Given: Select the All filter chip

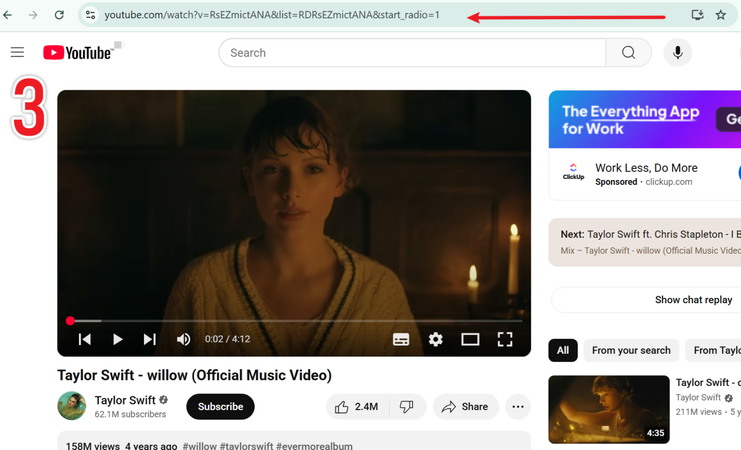Looking at the screenshot, I should (x=563, y=350).
